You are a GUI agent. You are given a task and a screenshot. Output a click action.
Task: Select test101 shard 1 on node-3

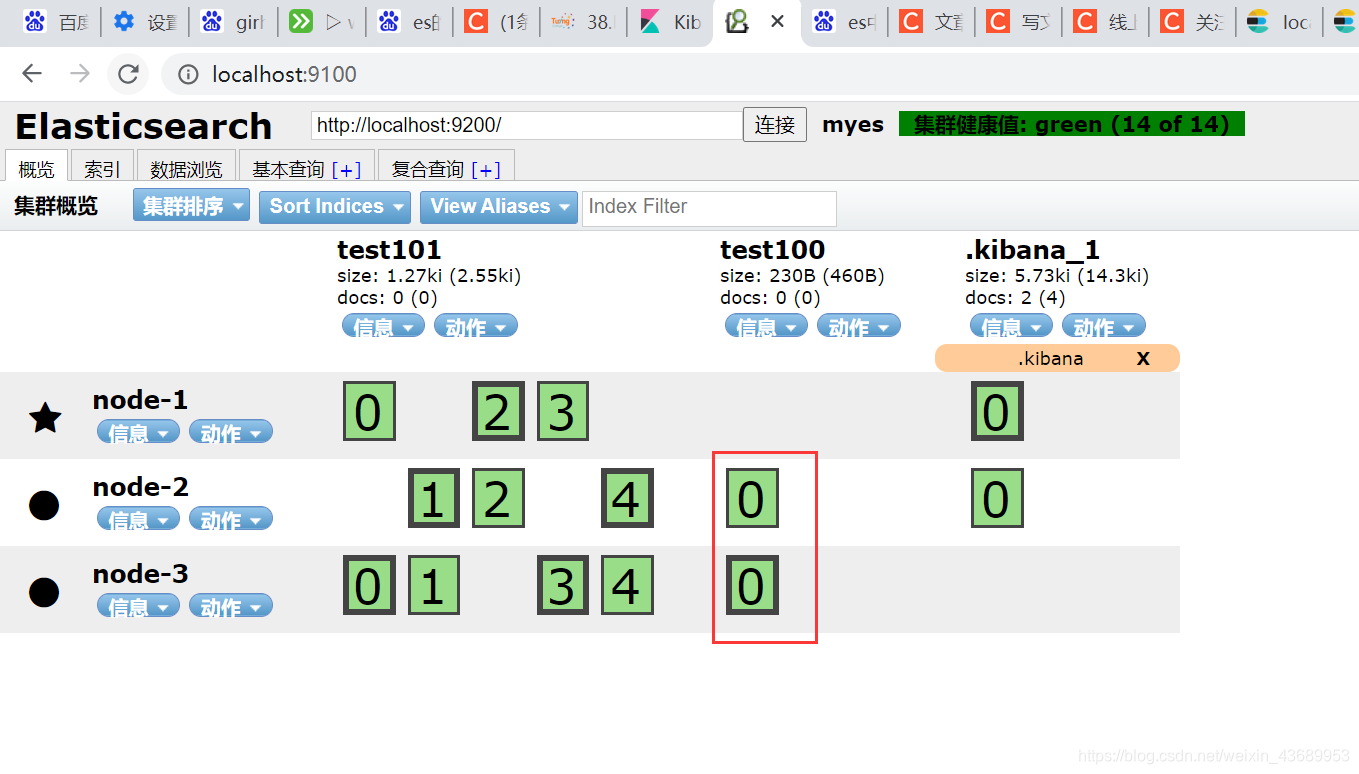tap(434, 585)
